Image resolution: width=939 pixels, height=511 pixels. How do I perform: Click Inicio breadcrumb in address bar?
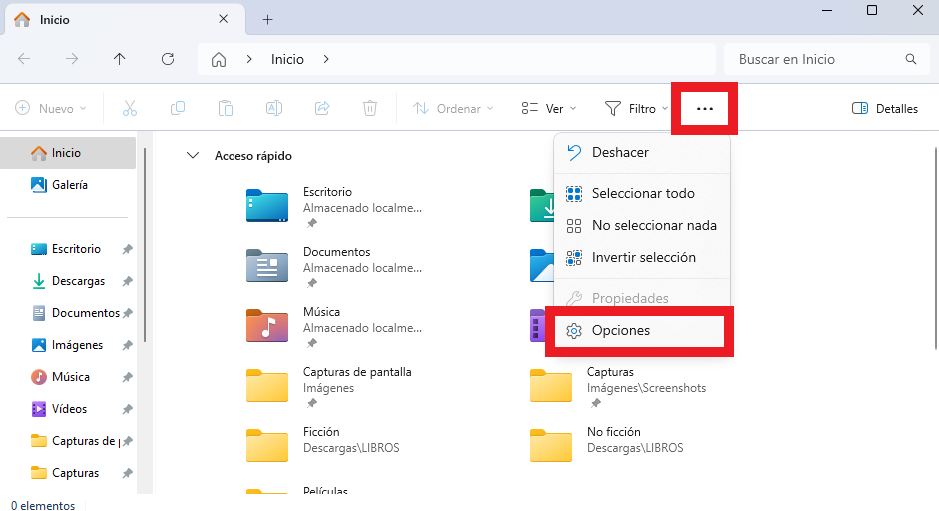point(287,59)
